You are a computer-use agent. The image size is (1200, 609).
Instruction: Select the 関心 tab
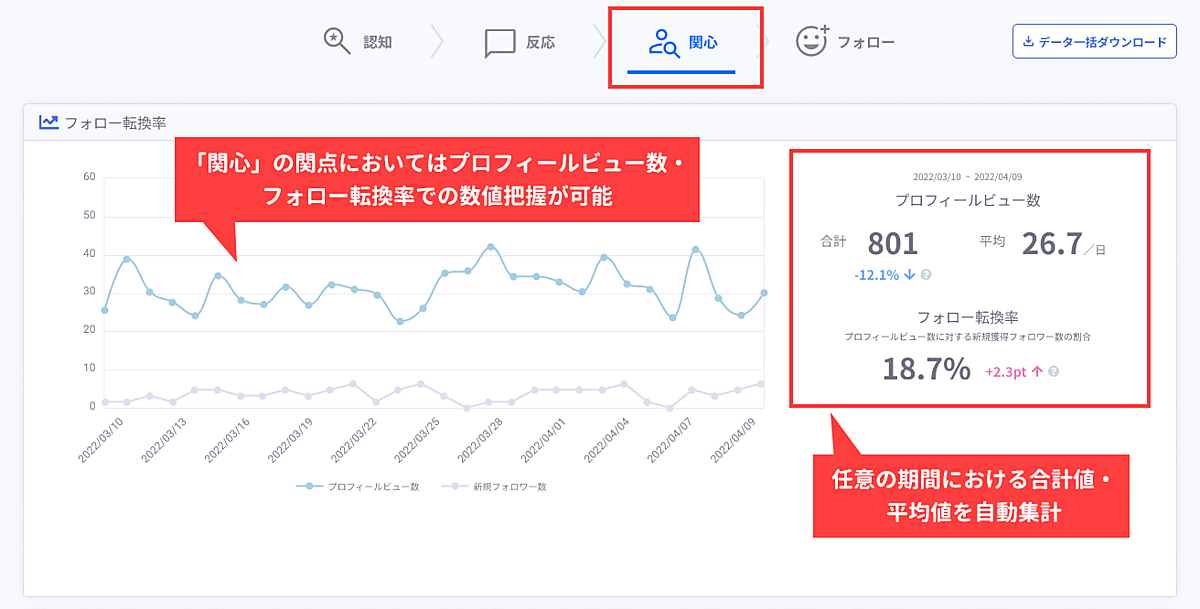point(683,44)
